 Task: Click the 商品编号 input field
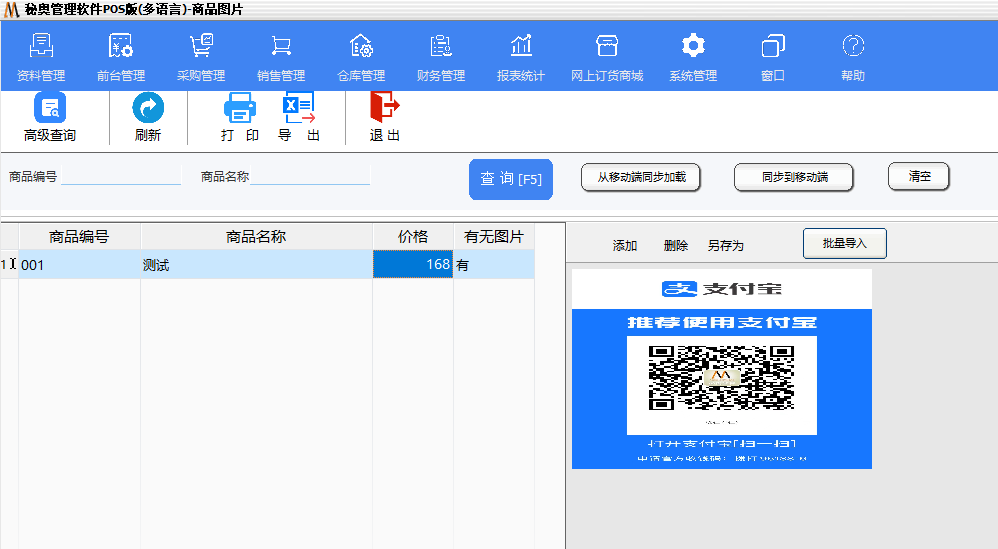(121, 176)
